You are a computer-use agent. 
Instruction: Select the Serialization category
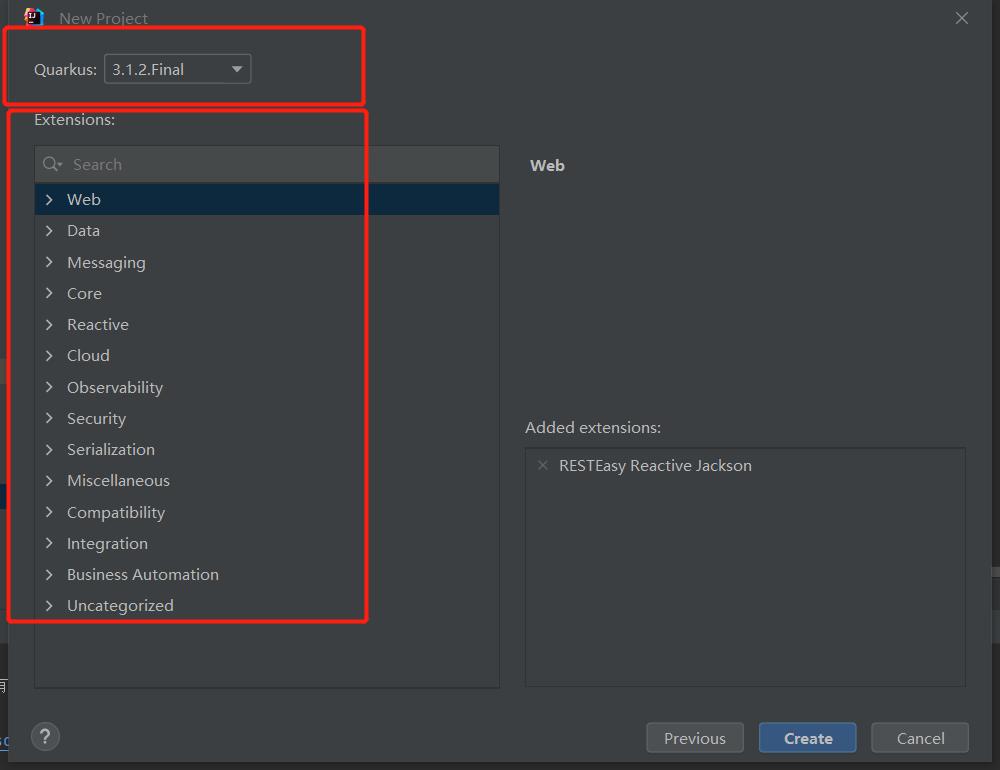click(x=110, y=449)
